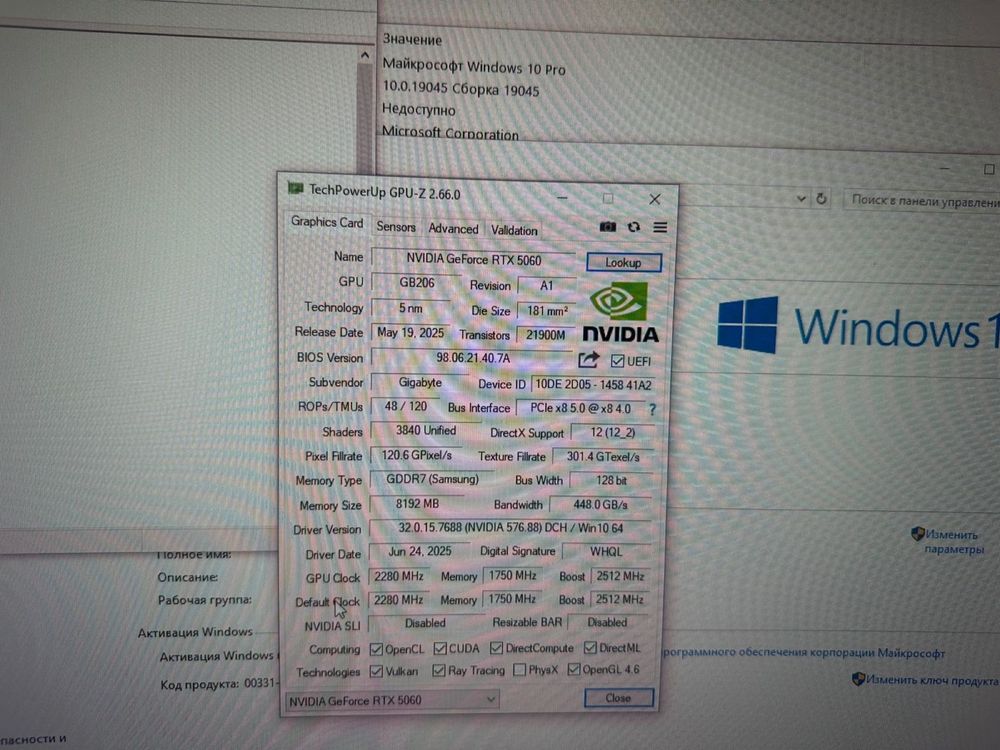This screenshot has width=1000, height=750.
Task: Open the GPU selector dropdown NVIDIA GeForce RTX 5060
Action: coord(392,700)
